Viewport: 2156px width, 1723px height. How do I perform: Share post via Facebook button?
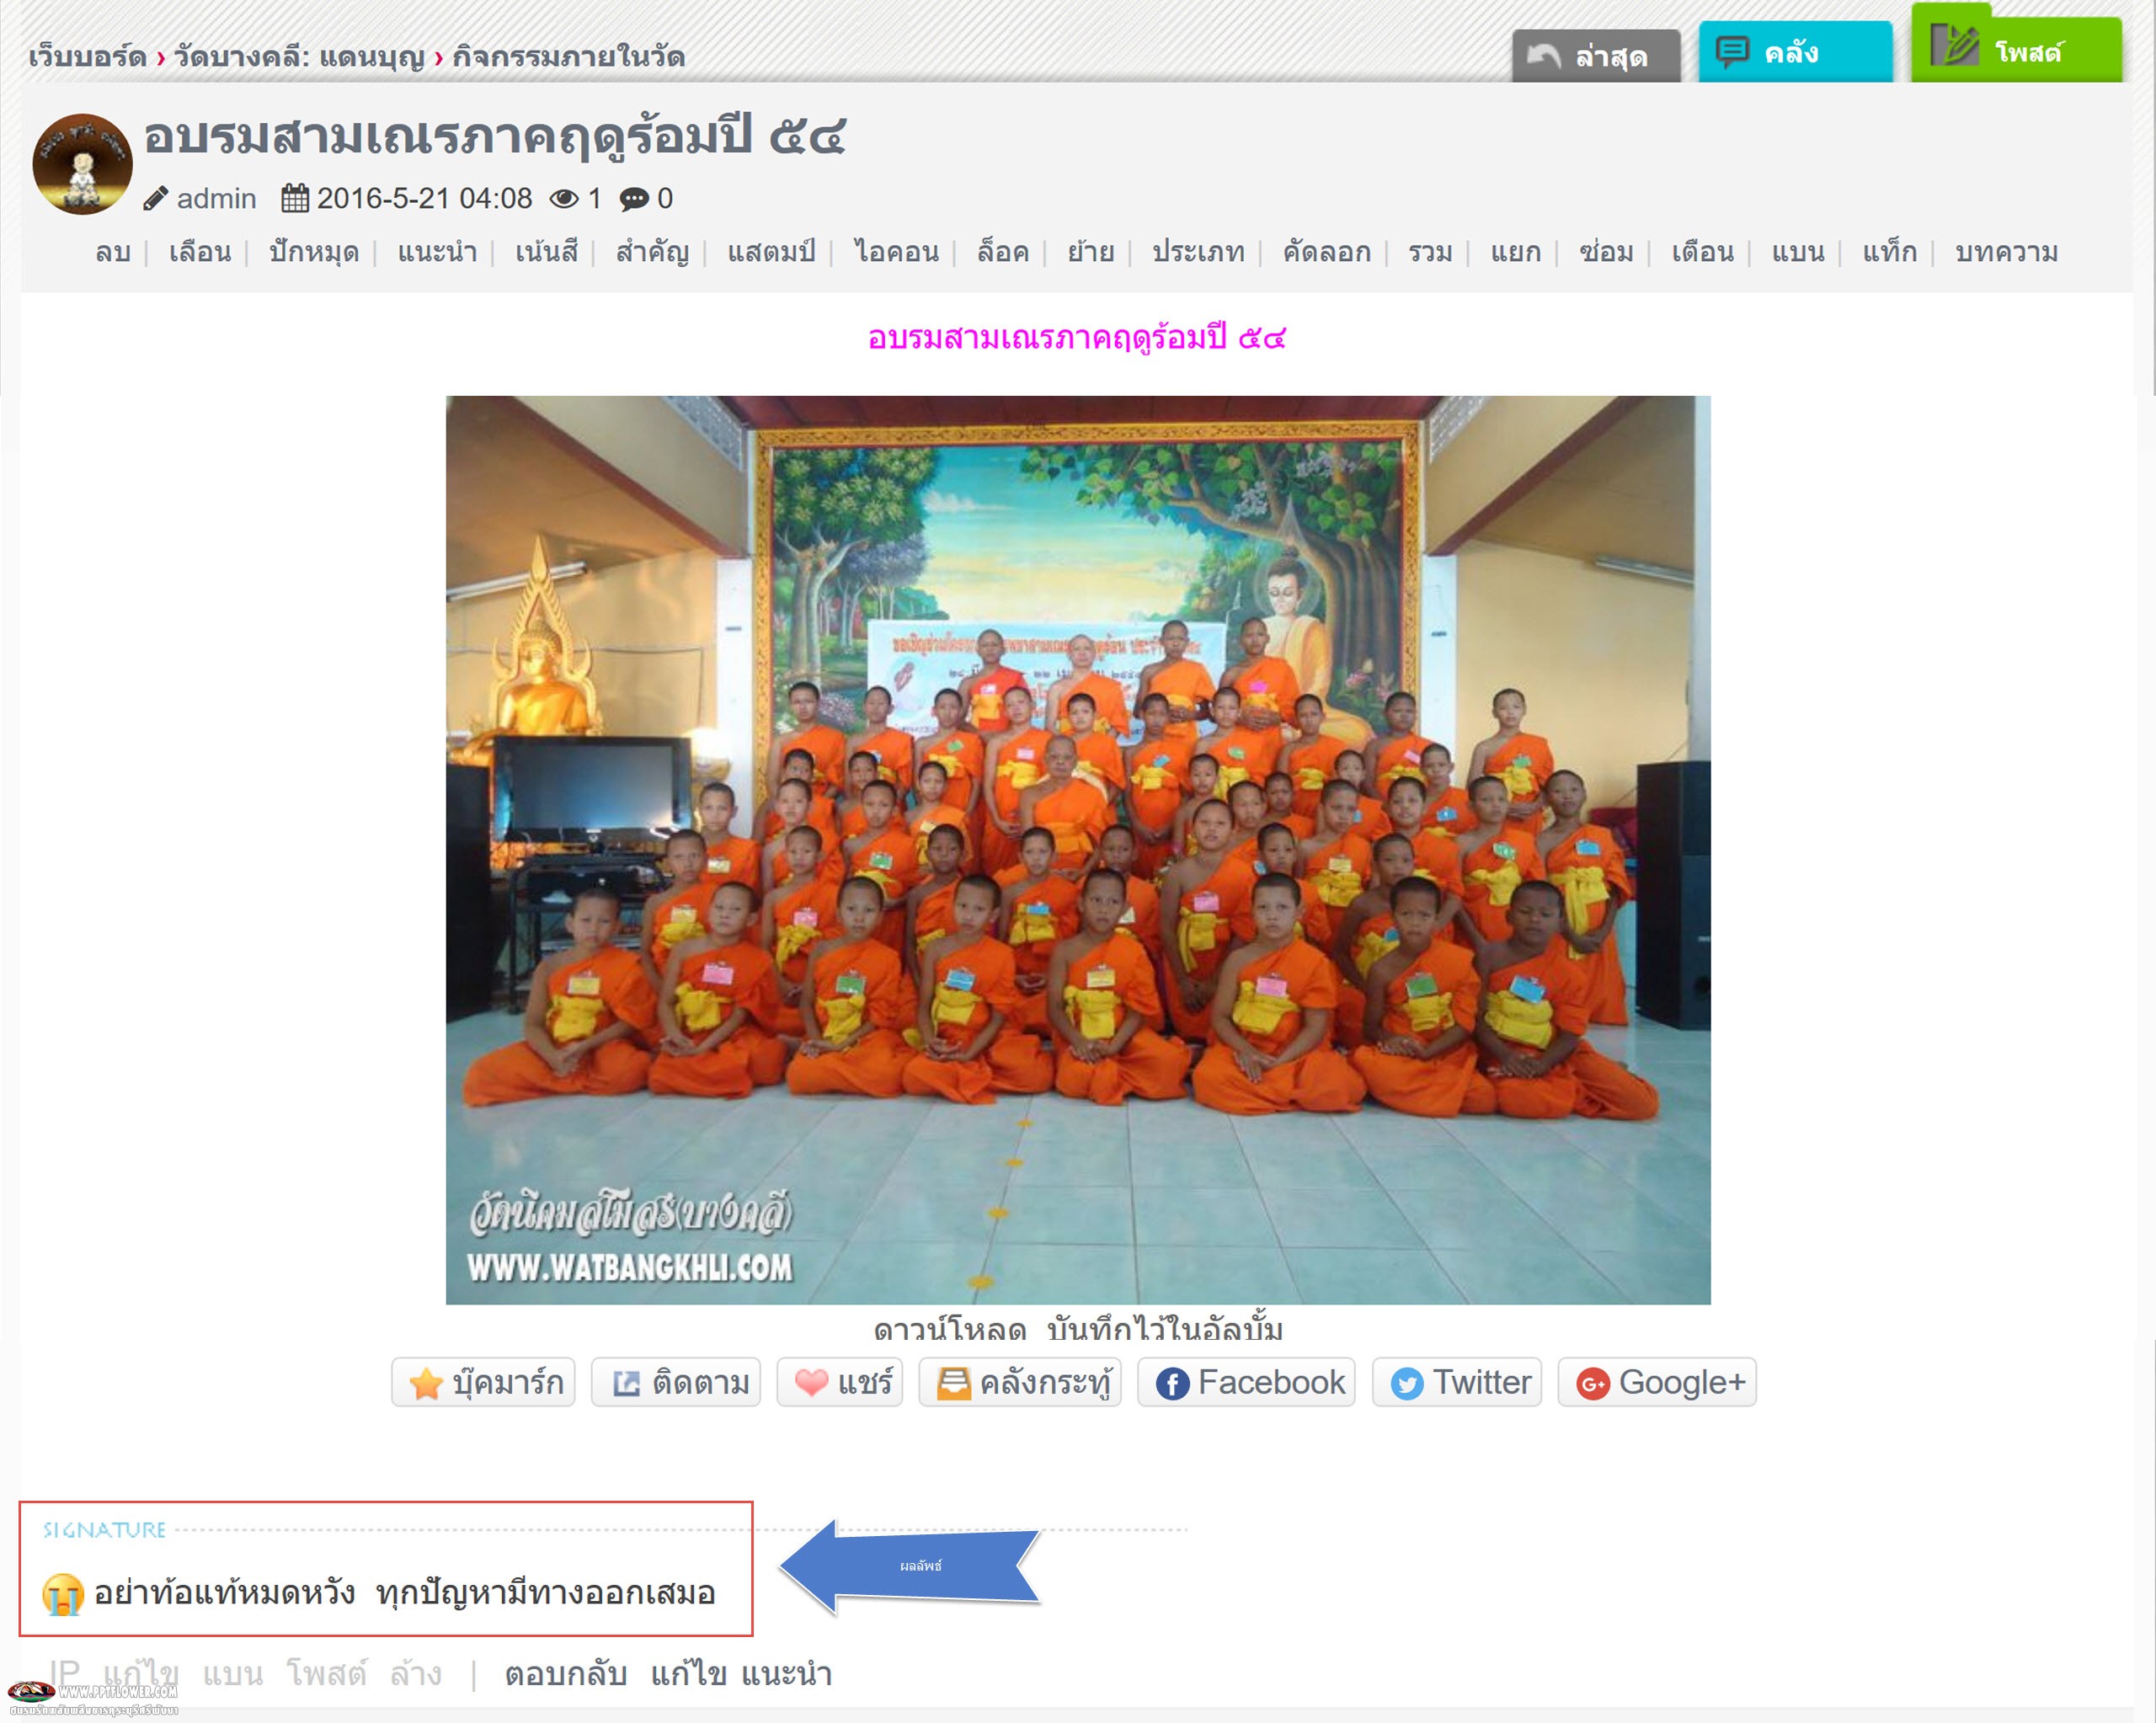coord(1247,1382)
